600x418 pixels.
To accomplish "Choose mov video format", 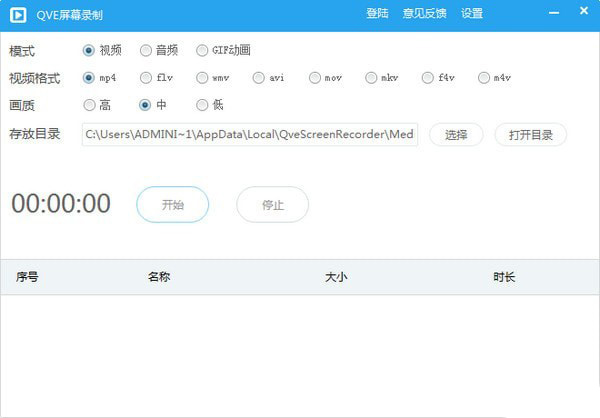I will coord(315,77).
